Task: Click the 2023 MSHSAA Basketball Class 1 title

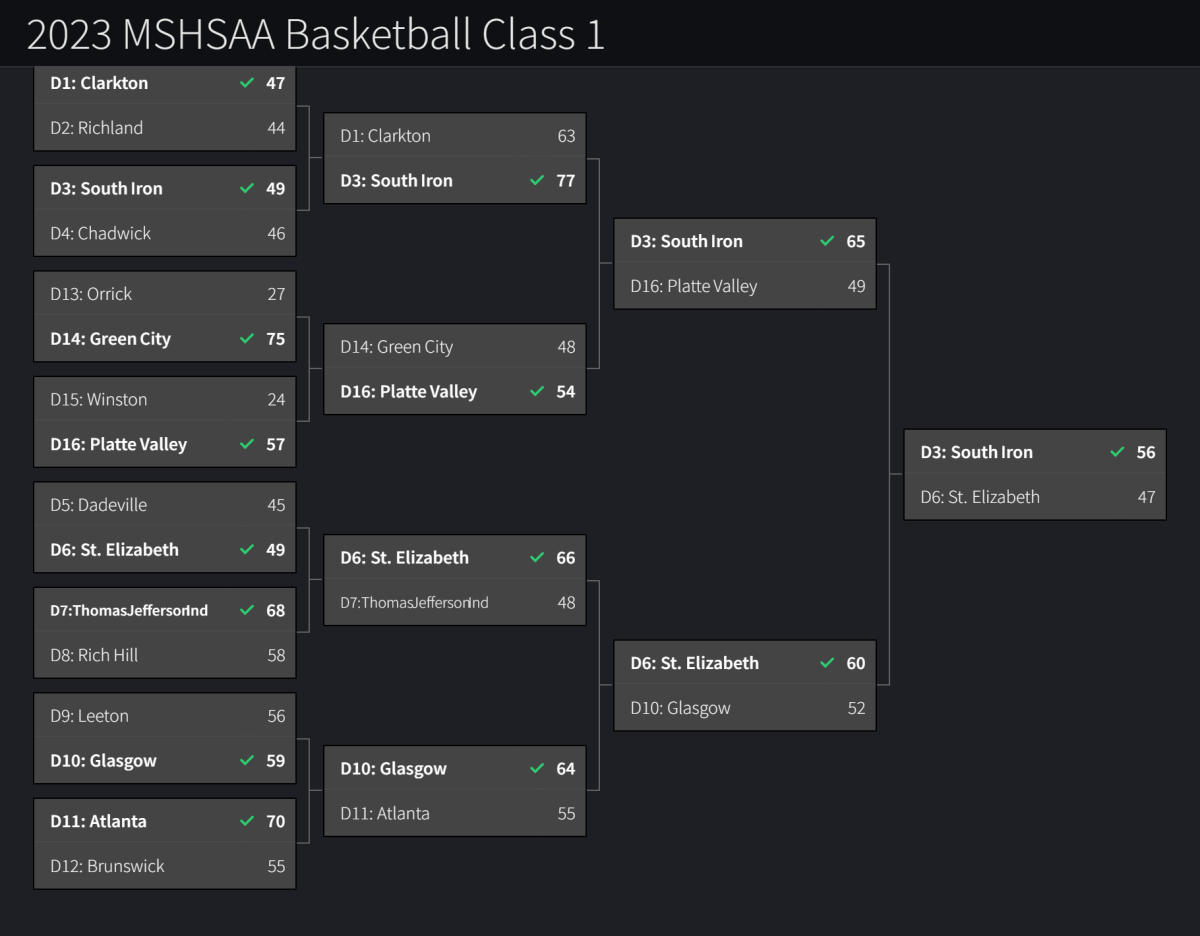Action: click(316, 34)
